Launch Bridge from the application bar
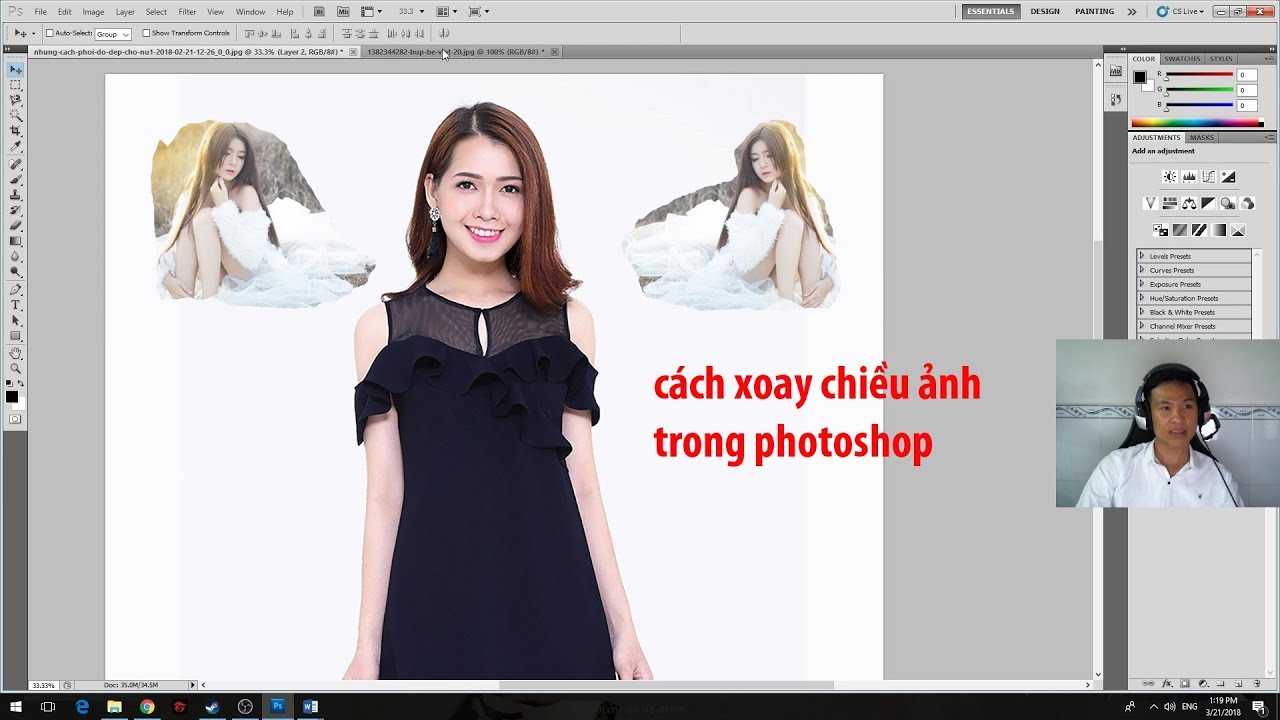 (318, 12)
